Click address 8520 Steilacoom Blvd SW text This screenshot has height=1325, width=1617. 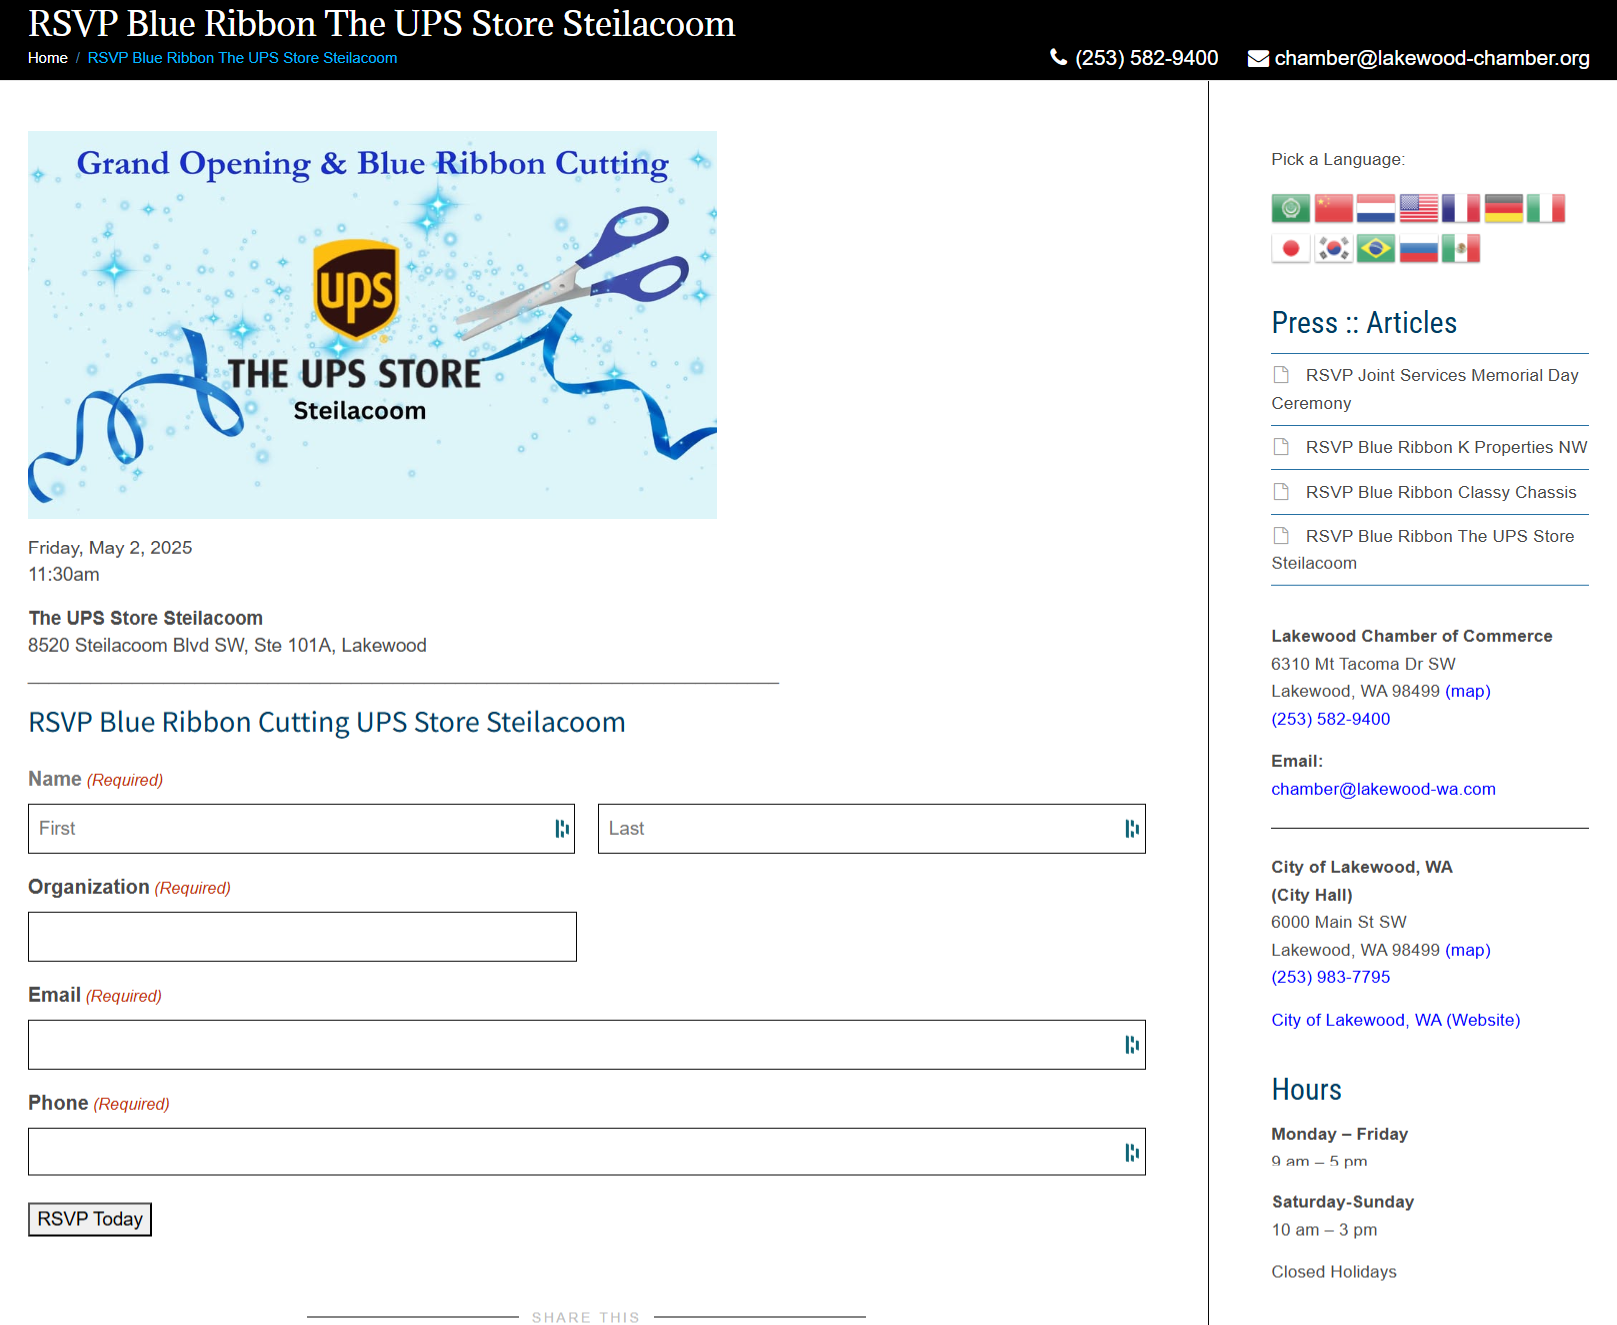[x=227, y=646]
